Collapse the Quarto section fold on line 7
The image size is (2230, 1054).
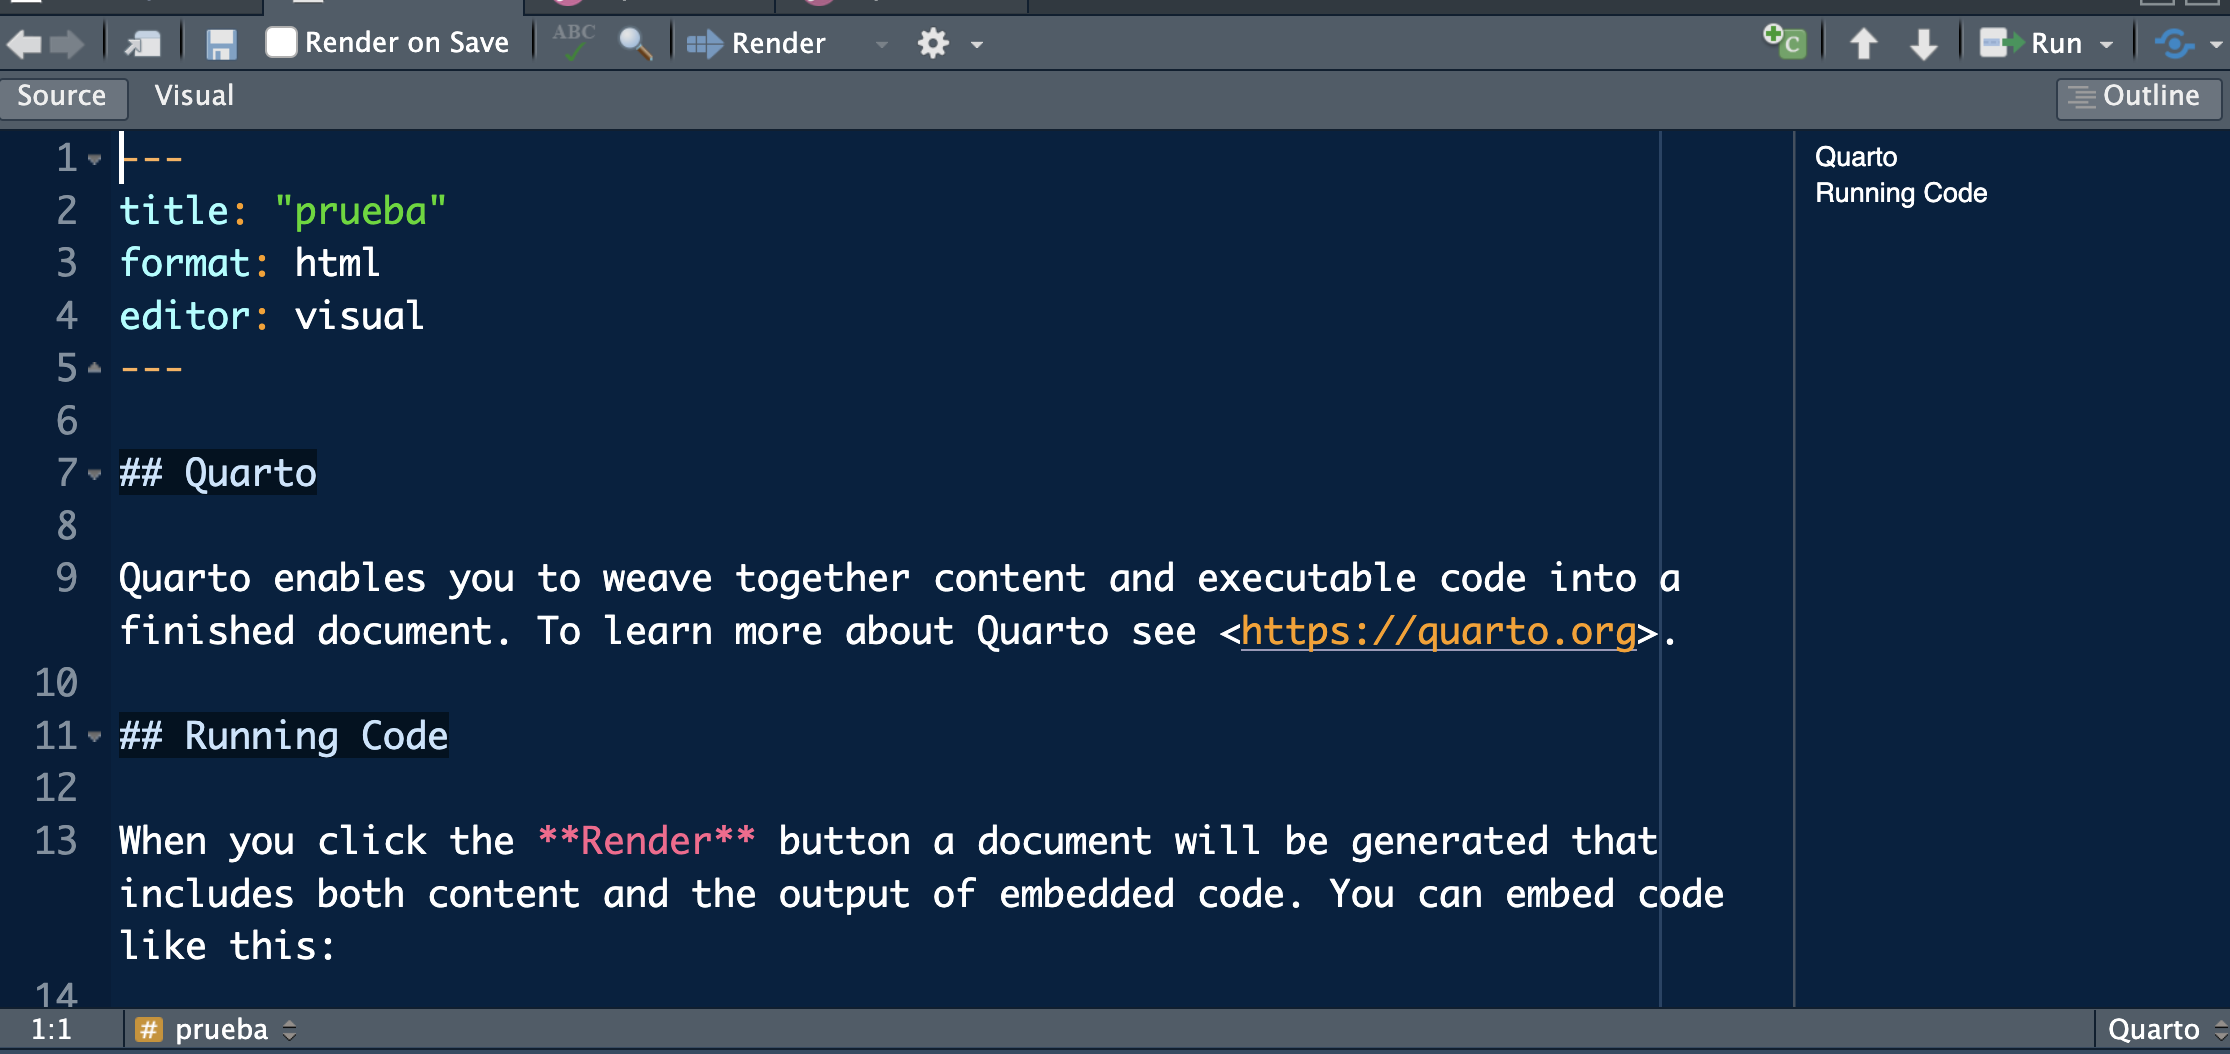(x=95, y=474)
